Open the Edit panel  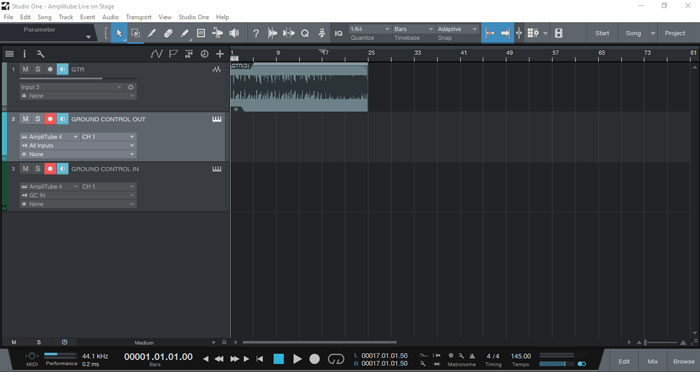[x=624, y=361]
